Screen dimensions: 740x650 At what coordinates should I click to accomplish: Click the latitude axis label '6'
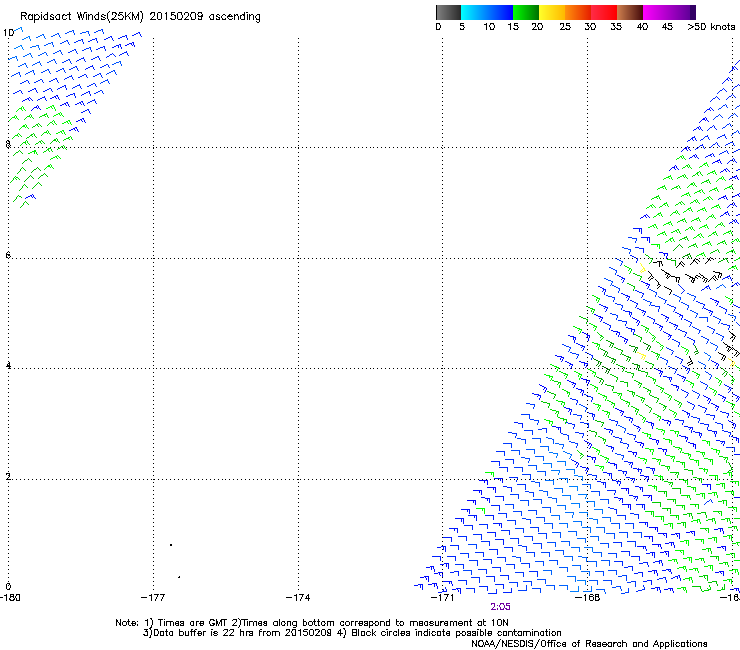point(8,255)
